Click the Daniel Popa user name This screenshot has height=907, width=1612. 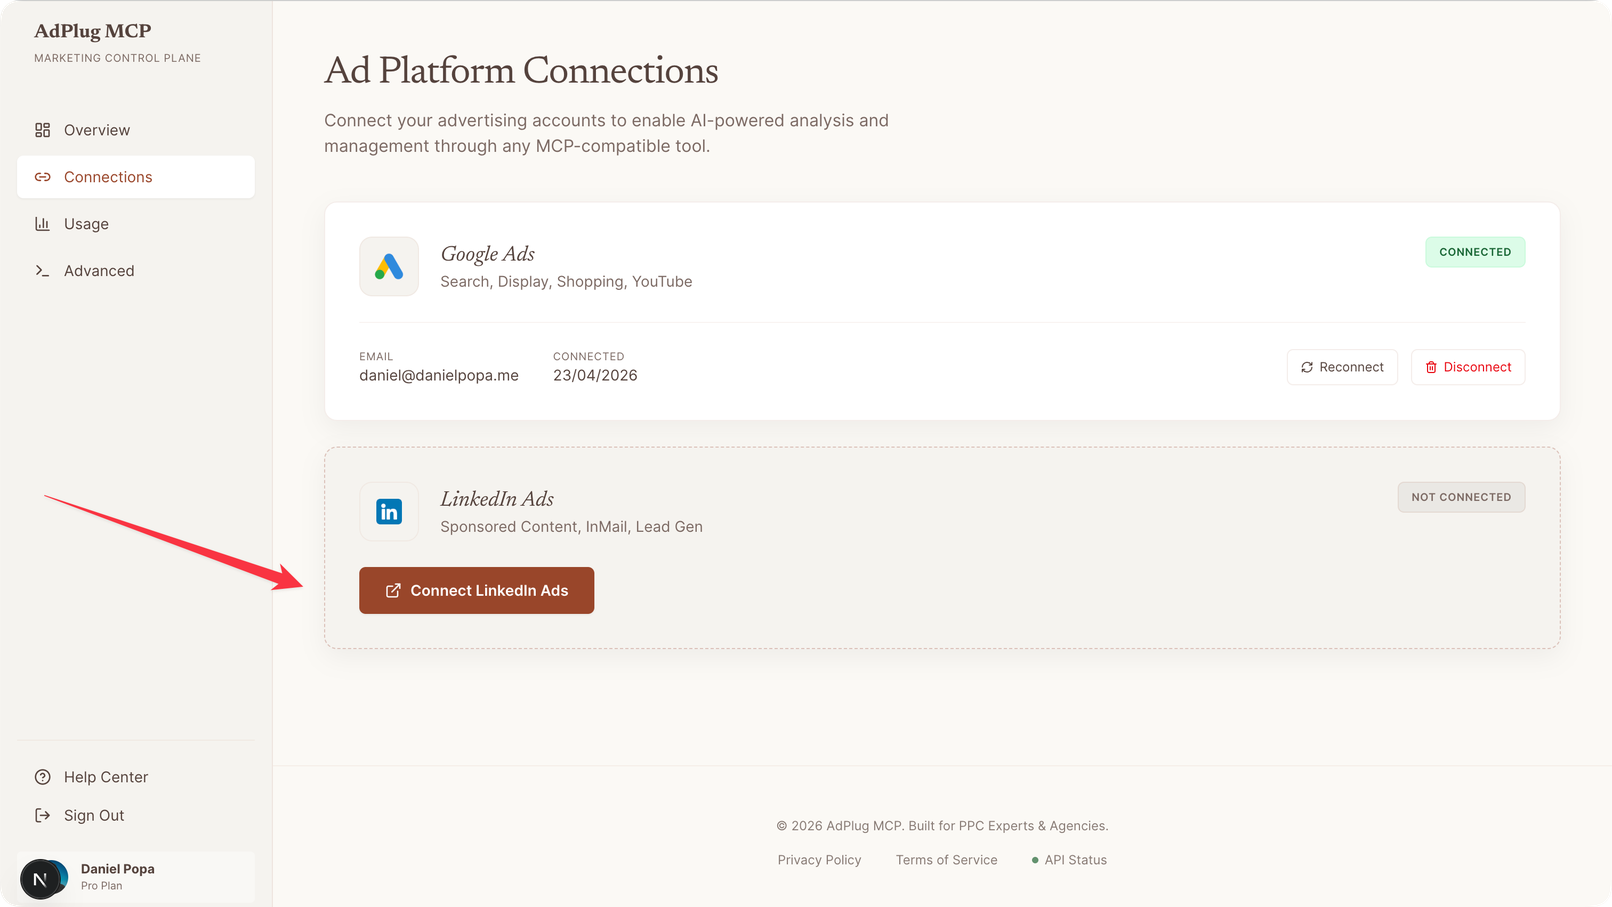click(x=118, y=869)
